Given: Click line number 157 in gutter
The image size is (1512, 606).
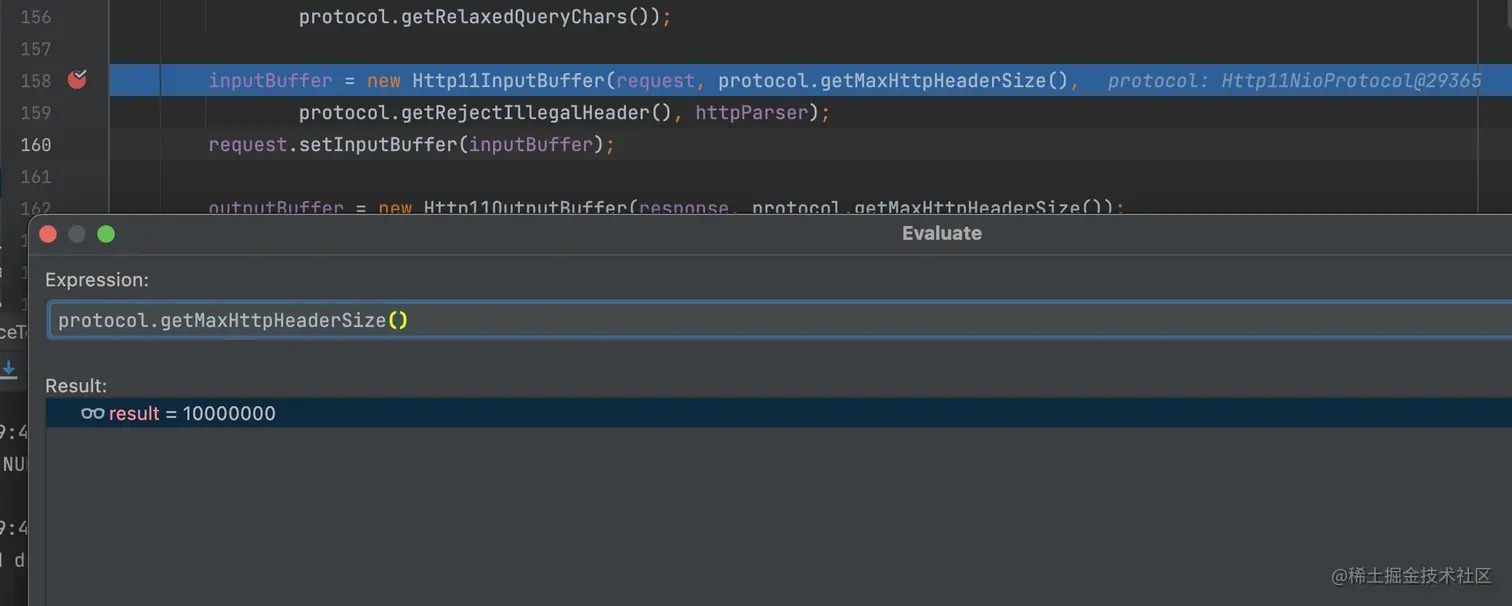Looking at the screenshot, I should [36, 49].
